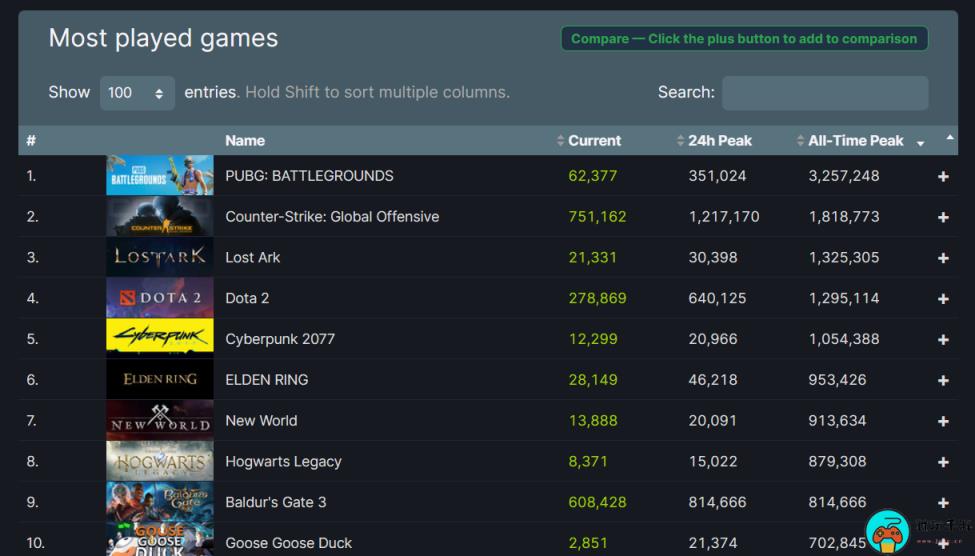Viewport: 975px width, 556px height.
Task: Open the Cyberpunk 2077 game link
Action: tap(280, 339)
